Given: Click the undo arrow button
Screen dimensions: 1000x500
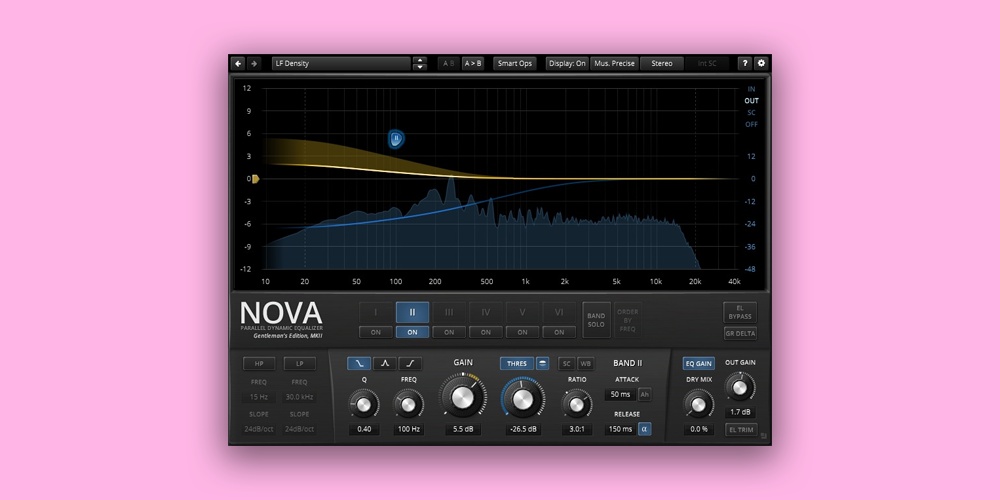Looking at the screenshot, I should [238, 63].
